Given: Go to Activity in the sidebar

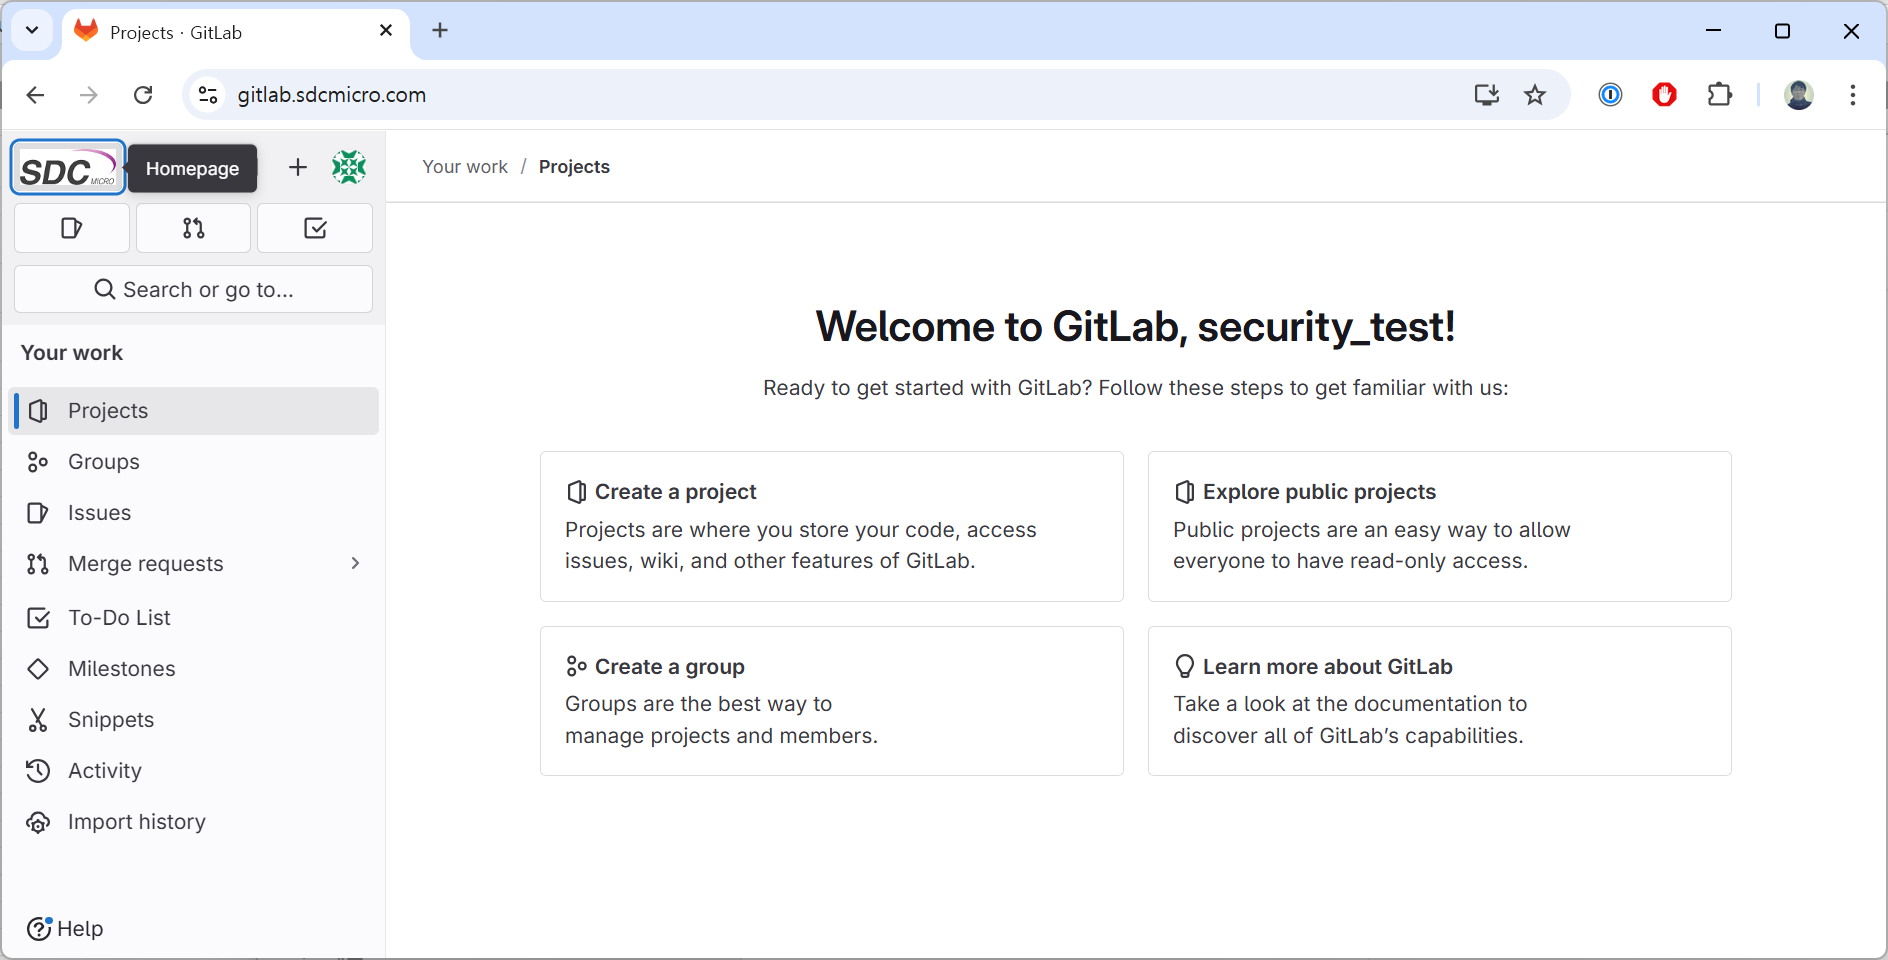Looking at the screenshot, I should click(105, 771).
